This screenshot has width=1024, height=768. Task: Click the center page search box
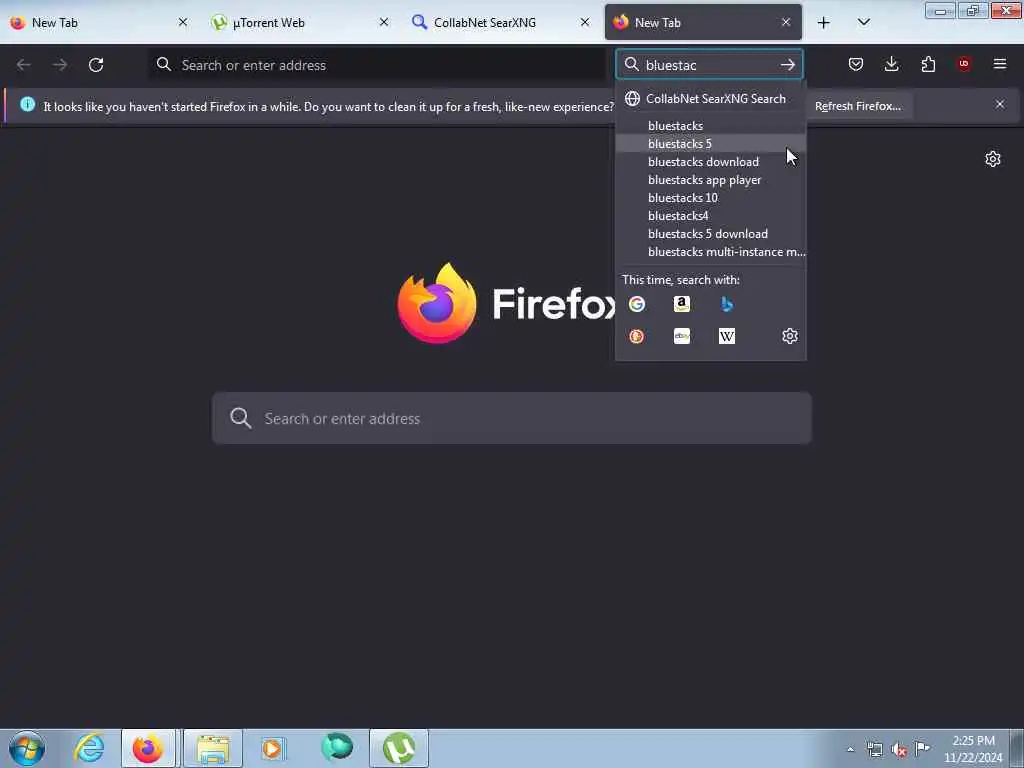[x=511, y=419]
